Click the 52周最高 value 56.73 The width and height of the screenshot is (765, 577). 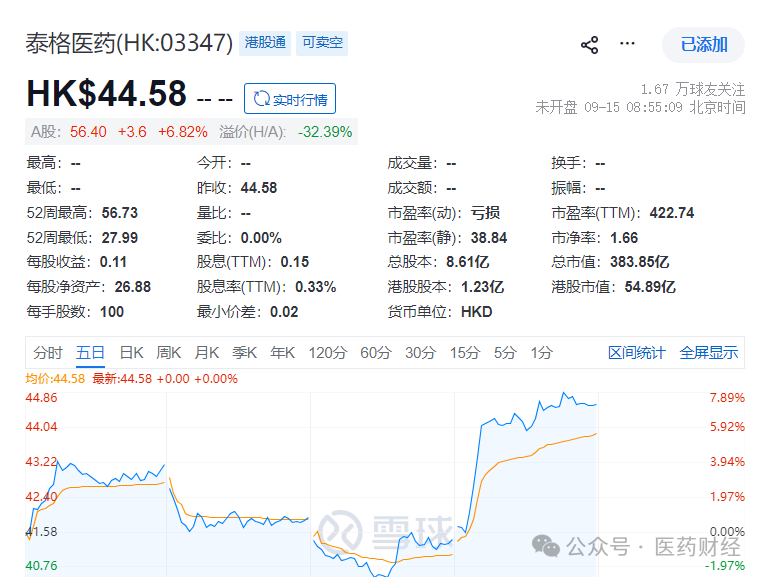coord(120,213)
